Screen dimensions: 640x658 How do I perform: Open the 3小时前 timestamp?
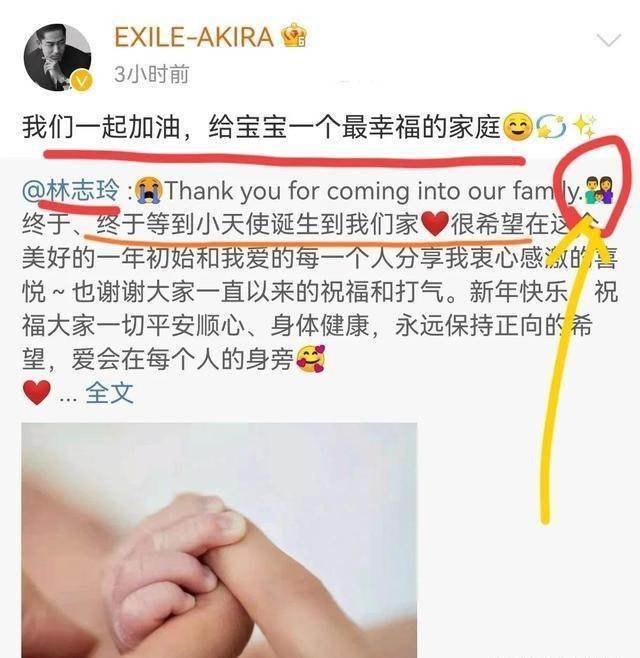[x=152, y=75]
